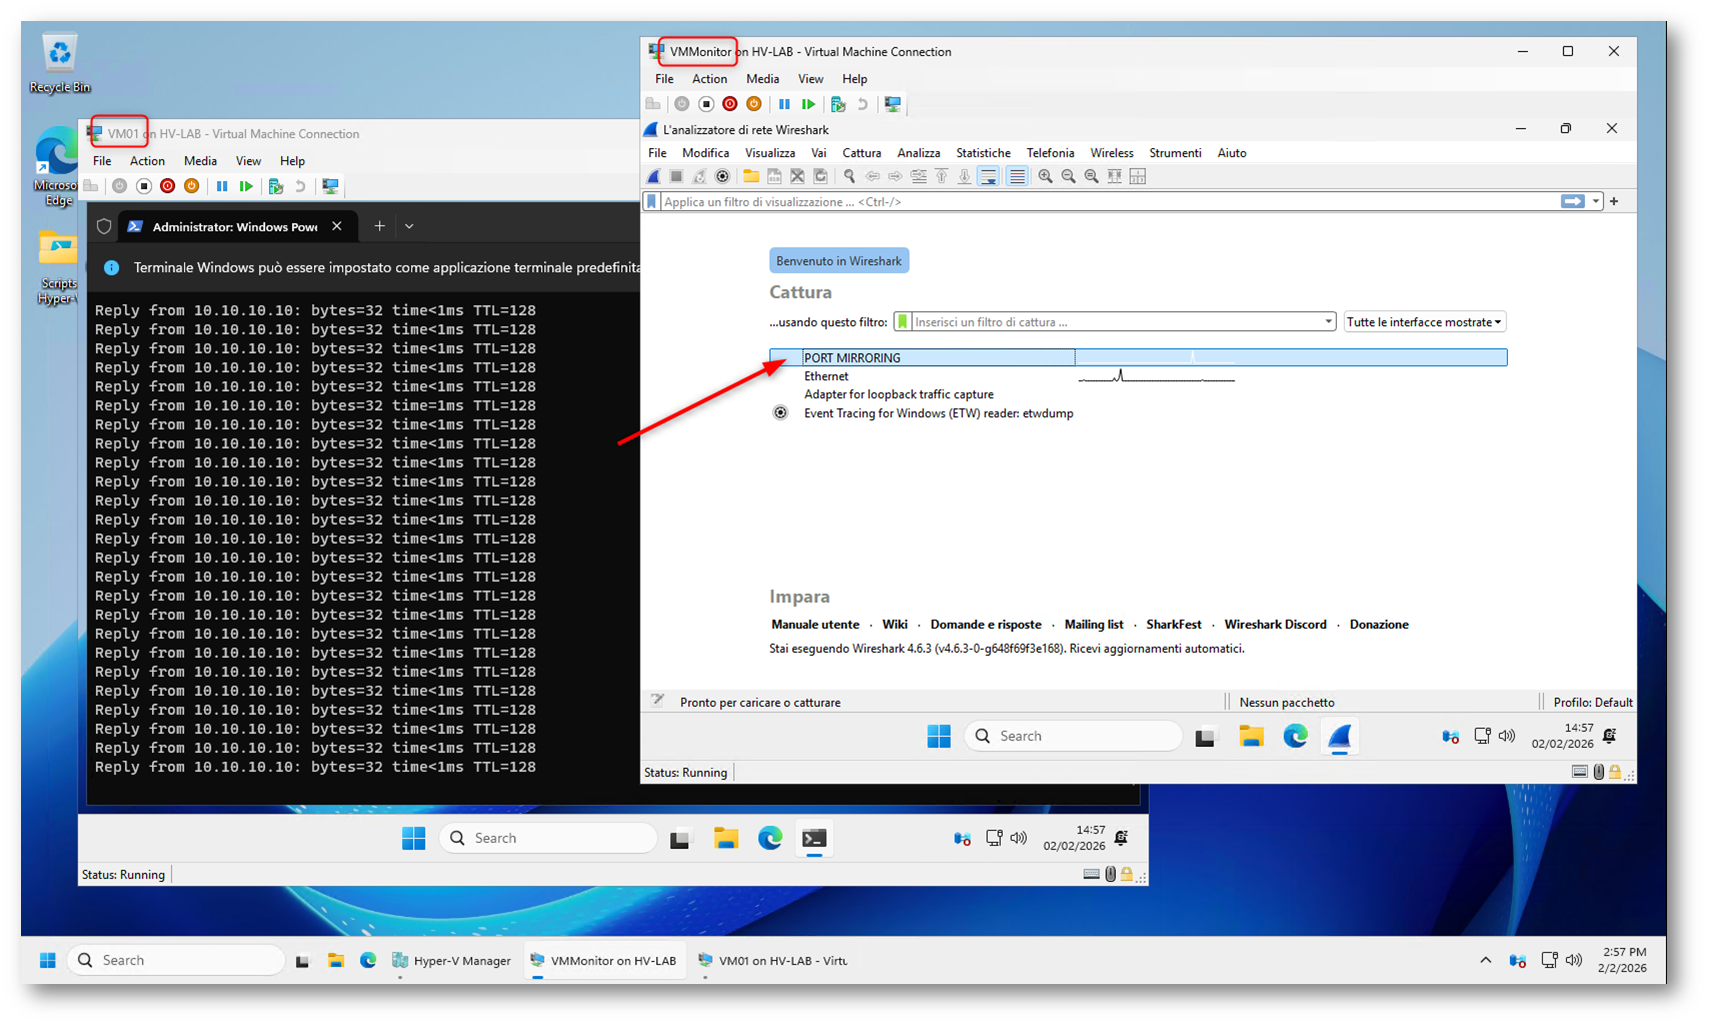
Task: Open the Windows Terminal new tab dropdown chevron
Action: tap(409, 227)
